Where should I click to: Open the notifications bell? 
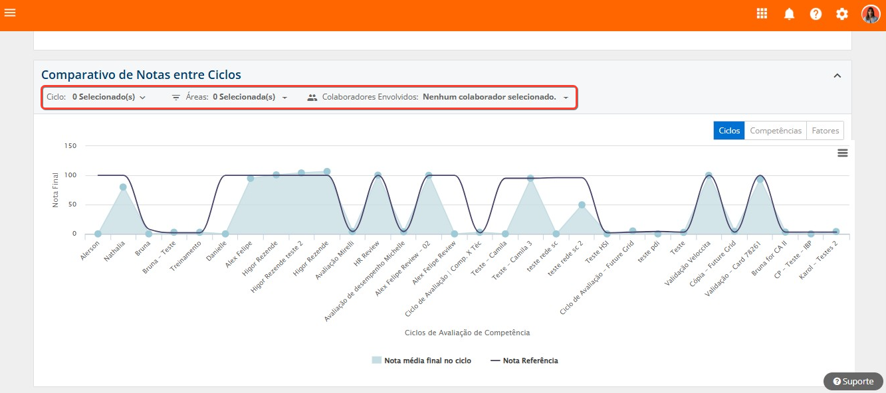[789, 15]
